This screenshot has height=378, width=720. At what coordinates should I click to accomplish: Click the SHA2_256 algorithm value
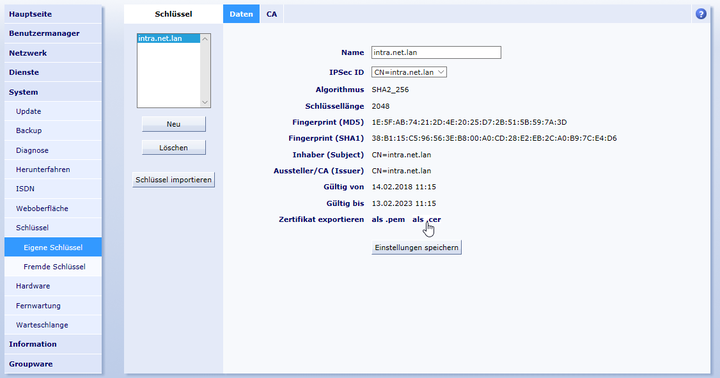coord(390,90)
